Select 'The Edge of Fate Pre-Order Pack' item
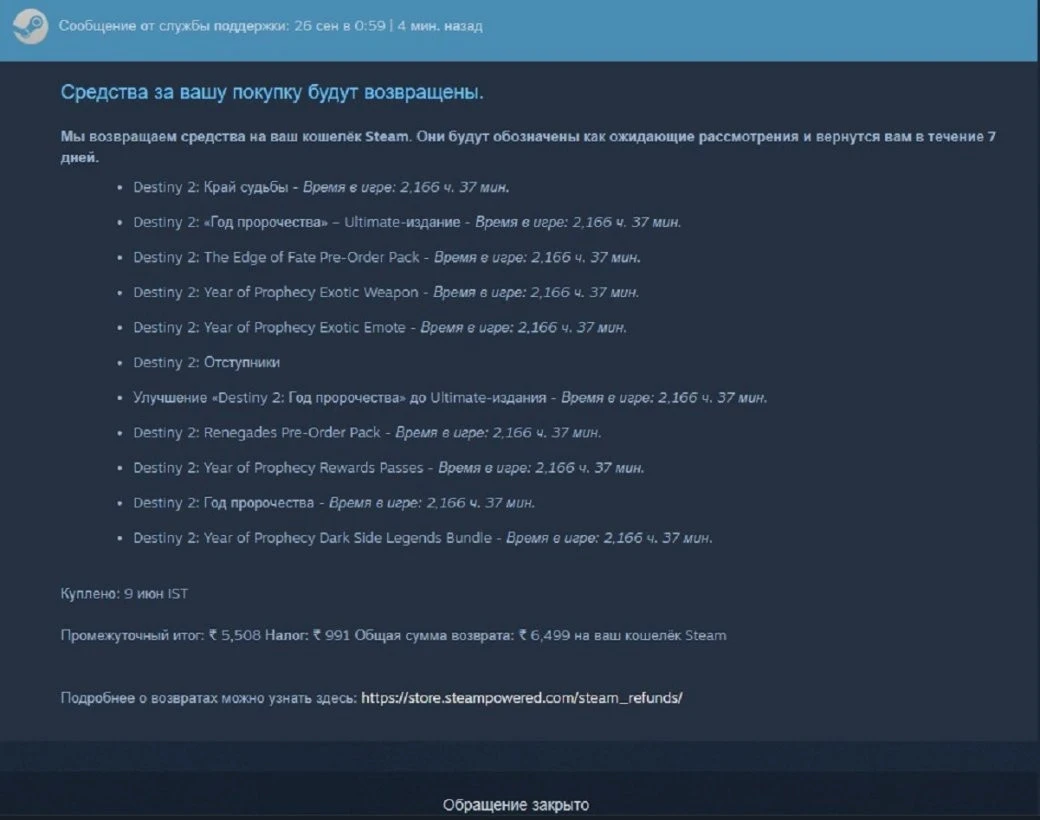 click(277, 257)
